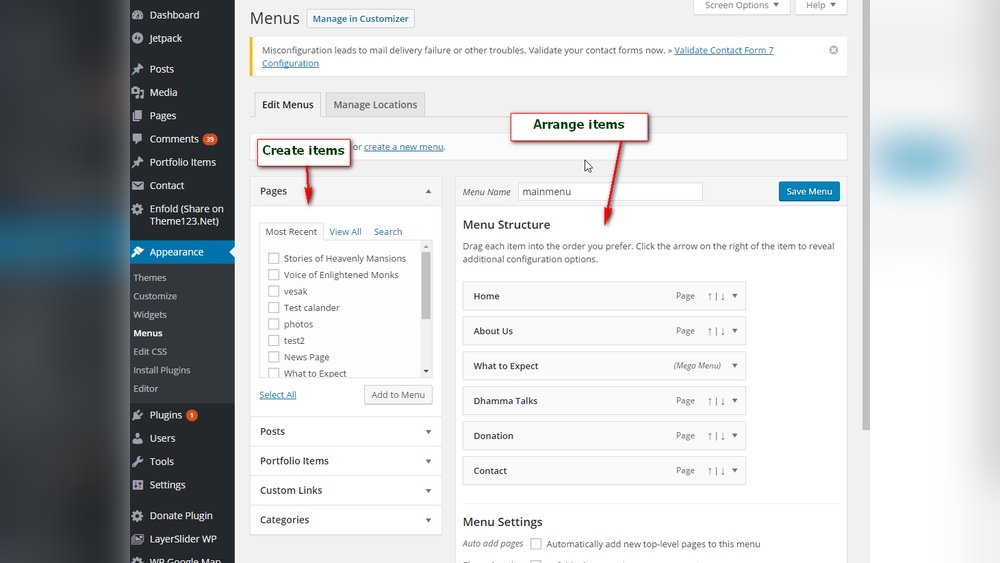
Task: Enable automatically add new top-level pages
Action: coord(536,544)
